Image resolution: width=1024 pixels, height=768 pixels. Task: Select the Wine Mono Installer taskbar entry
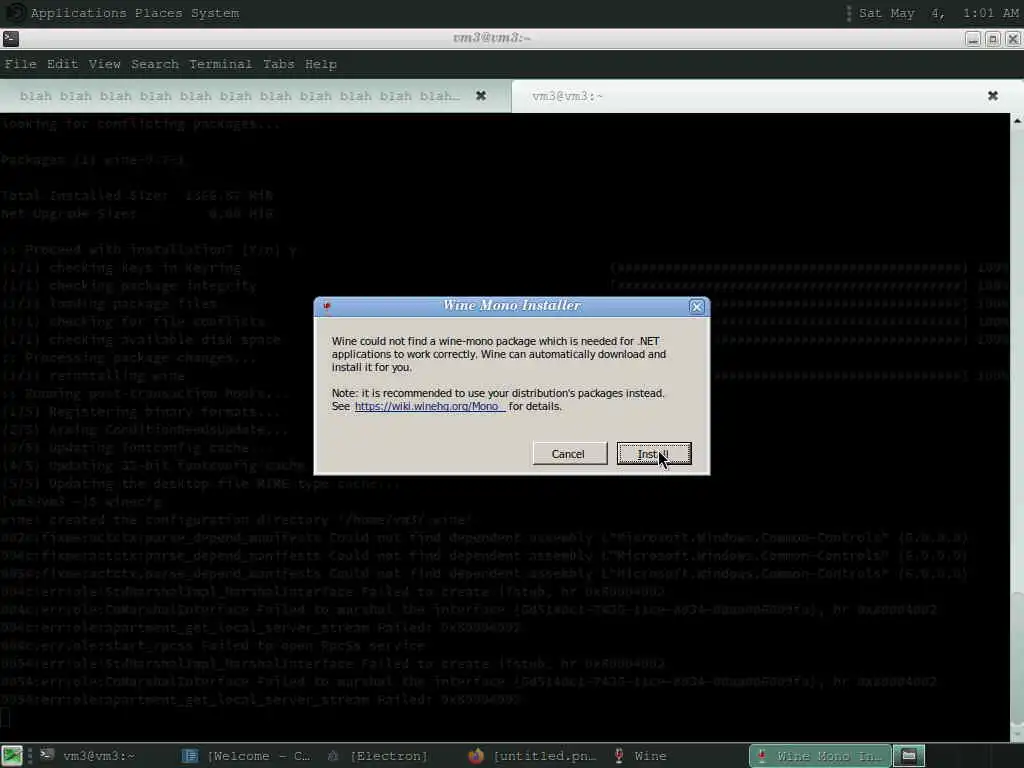click(x=820, y=756)
